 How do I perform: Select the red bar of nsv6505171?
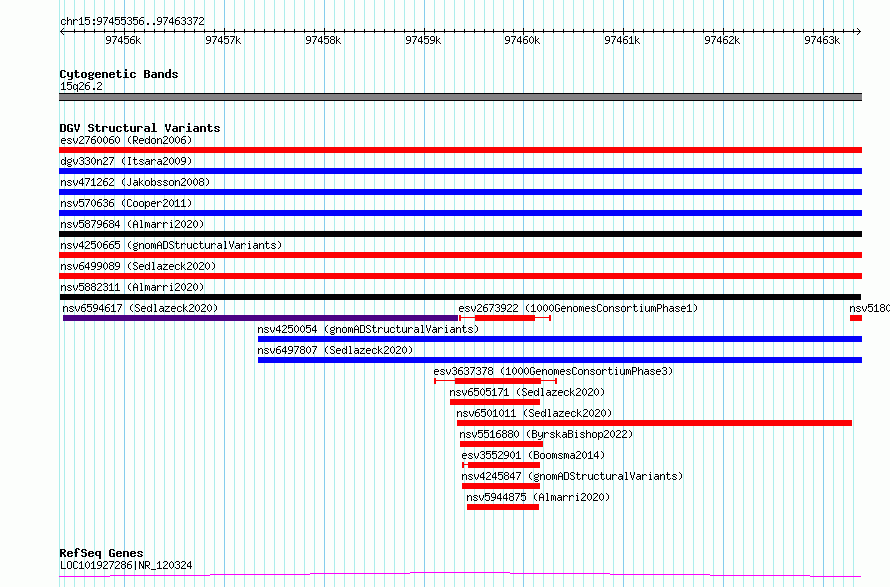(x=495, y=402)
